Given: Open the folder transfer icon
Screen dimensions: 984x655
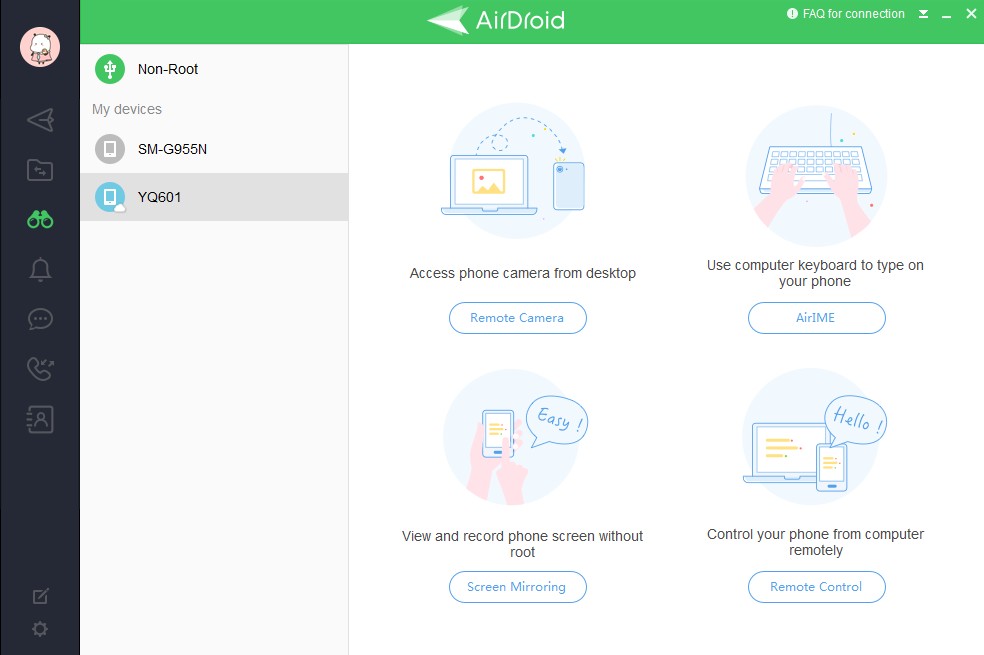Looking at the screenshot, I should tap(39, 170).
